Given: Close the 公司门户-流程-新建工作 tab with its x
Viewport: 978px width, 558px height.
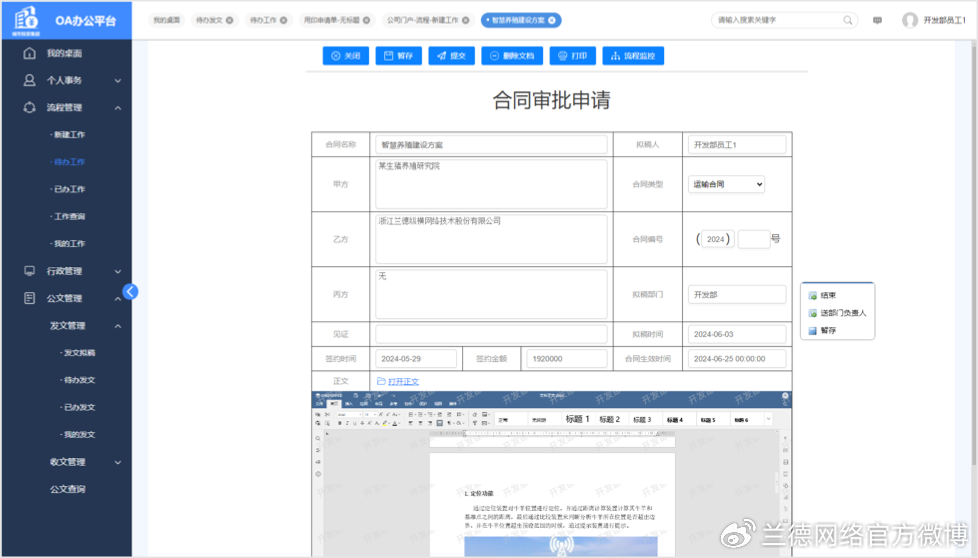Looking at the screenshot, I should [x=465, y=20].
